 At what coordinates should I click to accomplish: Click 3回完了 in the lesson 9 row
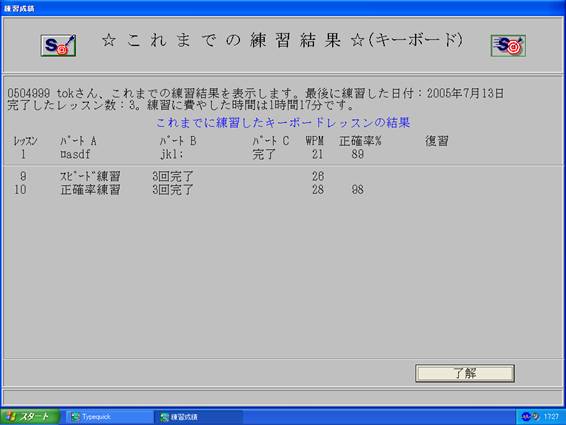click(173, 177)
